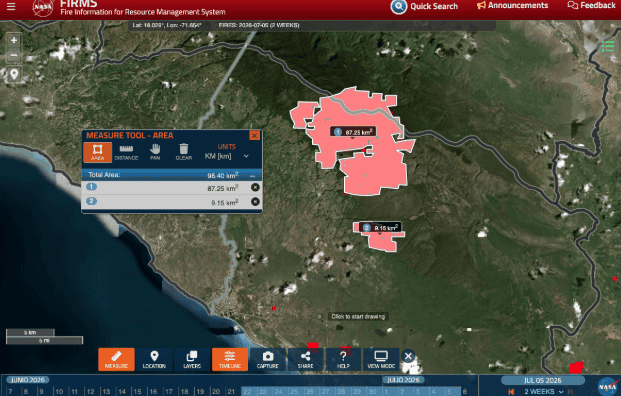Zoom out on the map
This screenshot has width=621, height=396.
[x=14, y=55]
